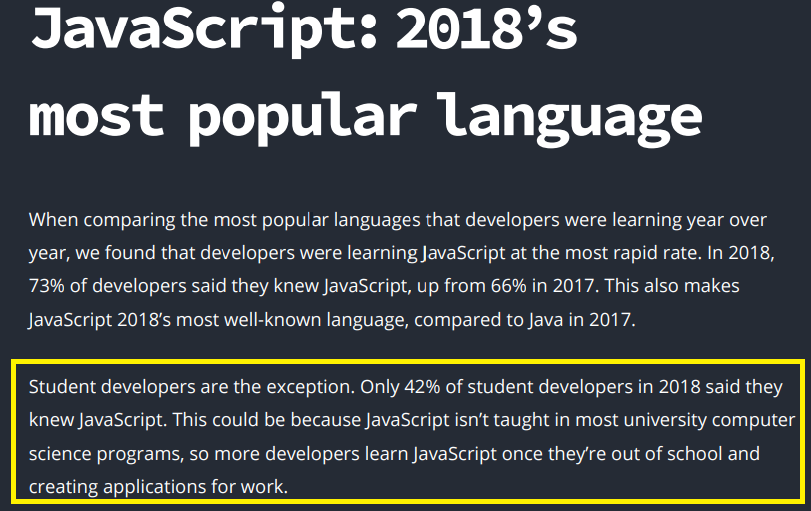This screenshot has width=811, height=511.
Task: Click the sentence beginning "When comparing the most popular languages"
Action: tap(398, 220)
